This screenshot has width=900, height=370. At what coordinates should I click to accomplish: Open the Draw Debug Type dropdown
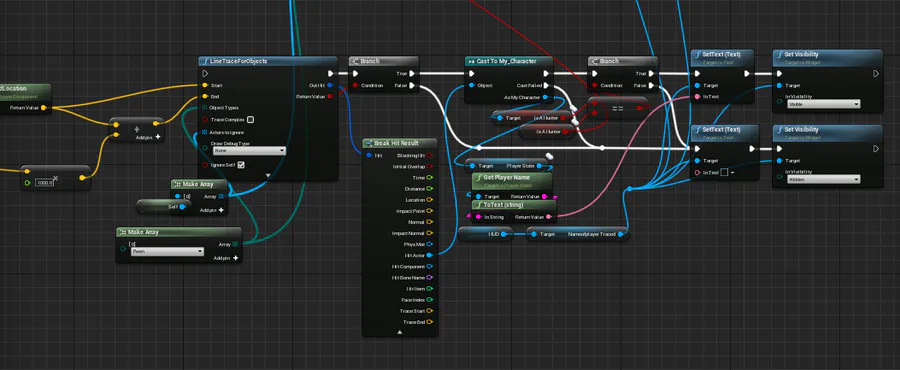[x=249, y=150]
